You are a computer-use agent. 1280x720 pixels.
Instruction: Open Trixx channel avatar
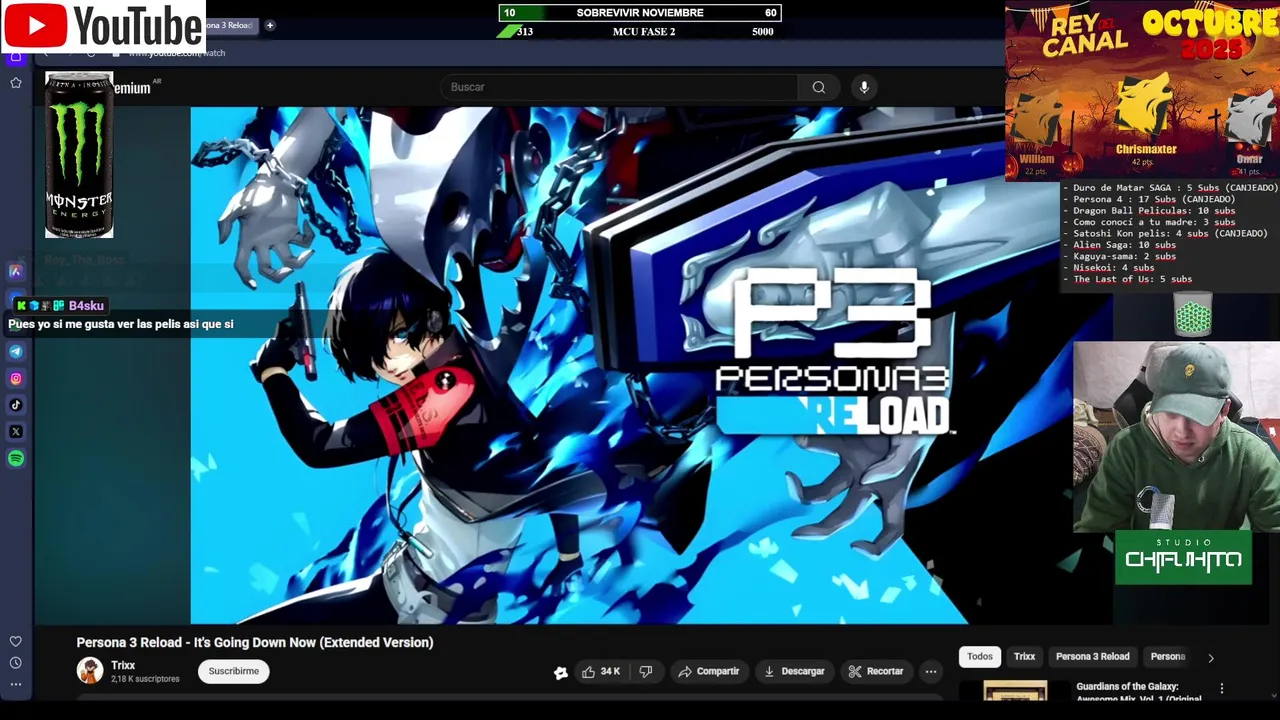pos(90,671)
